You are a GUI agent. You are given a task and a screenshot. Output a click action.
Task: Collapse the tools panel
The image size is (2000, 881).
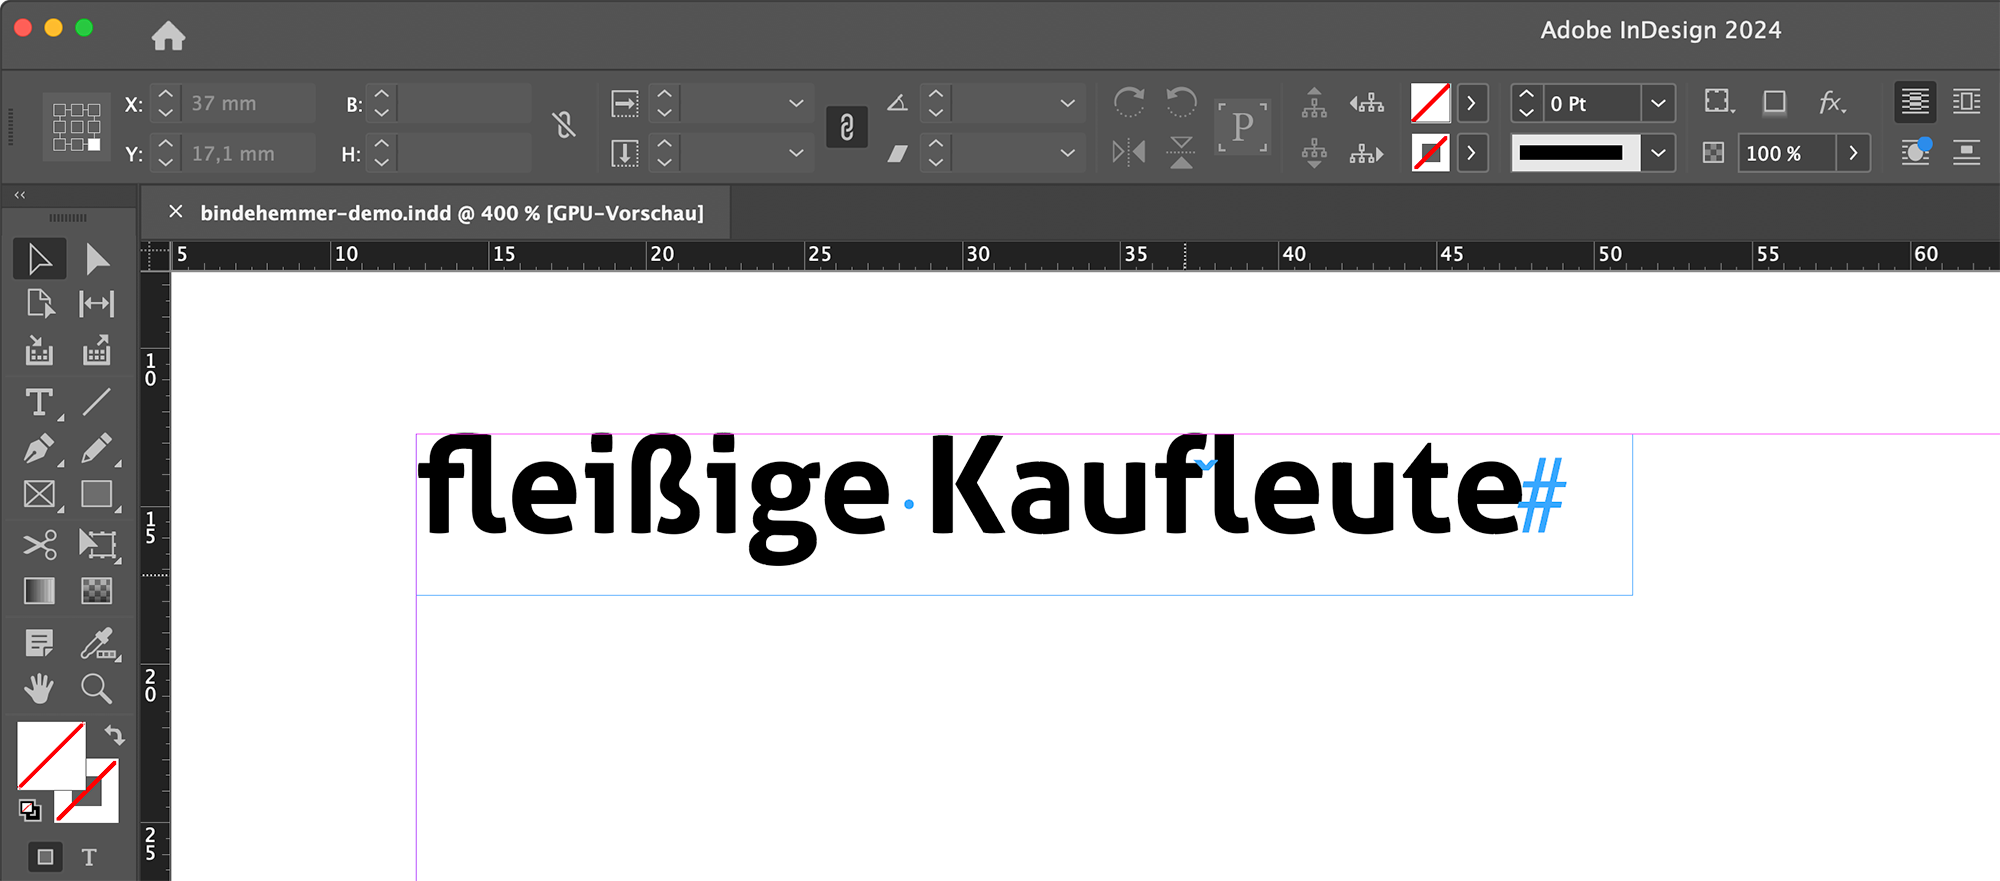[20, 195]
